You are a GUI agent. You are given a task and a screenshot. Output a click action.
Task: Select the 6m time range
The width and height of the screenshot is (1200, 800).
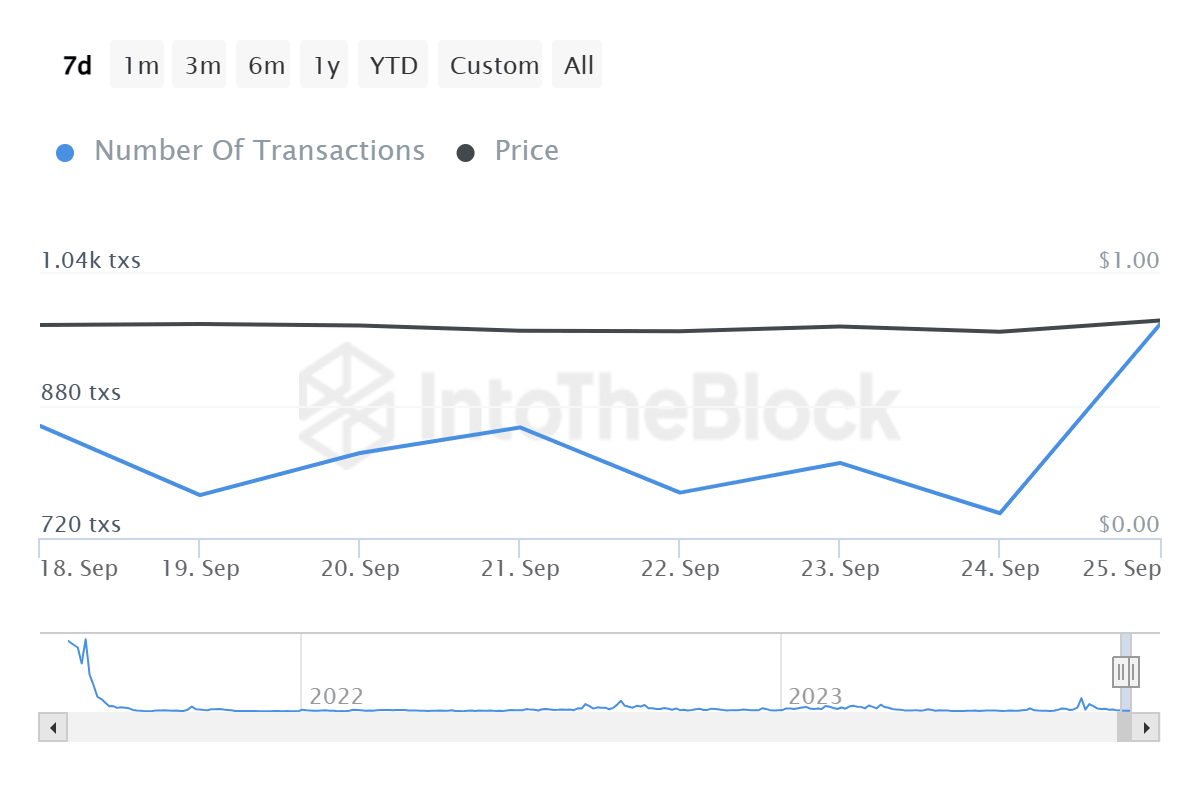[x=266, y=66]
